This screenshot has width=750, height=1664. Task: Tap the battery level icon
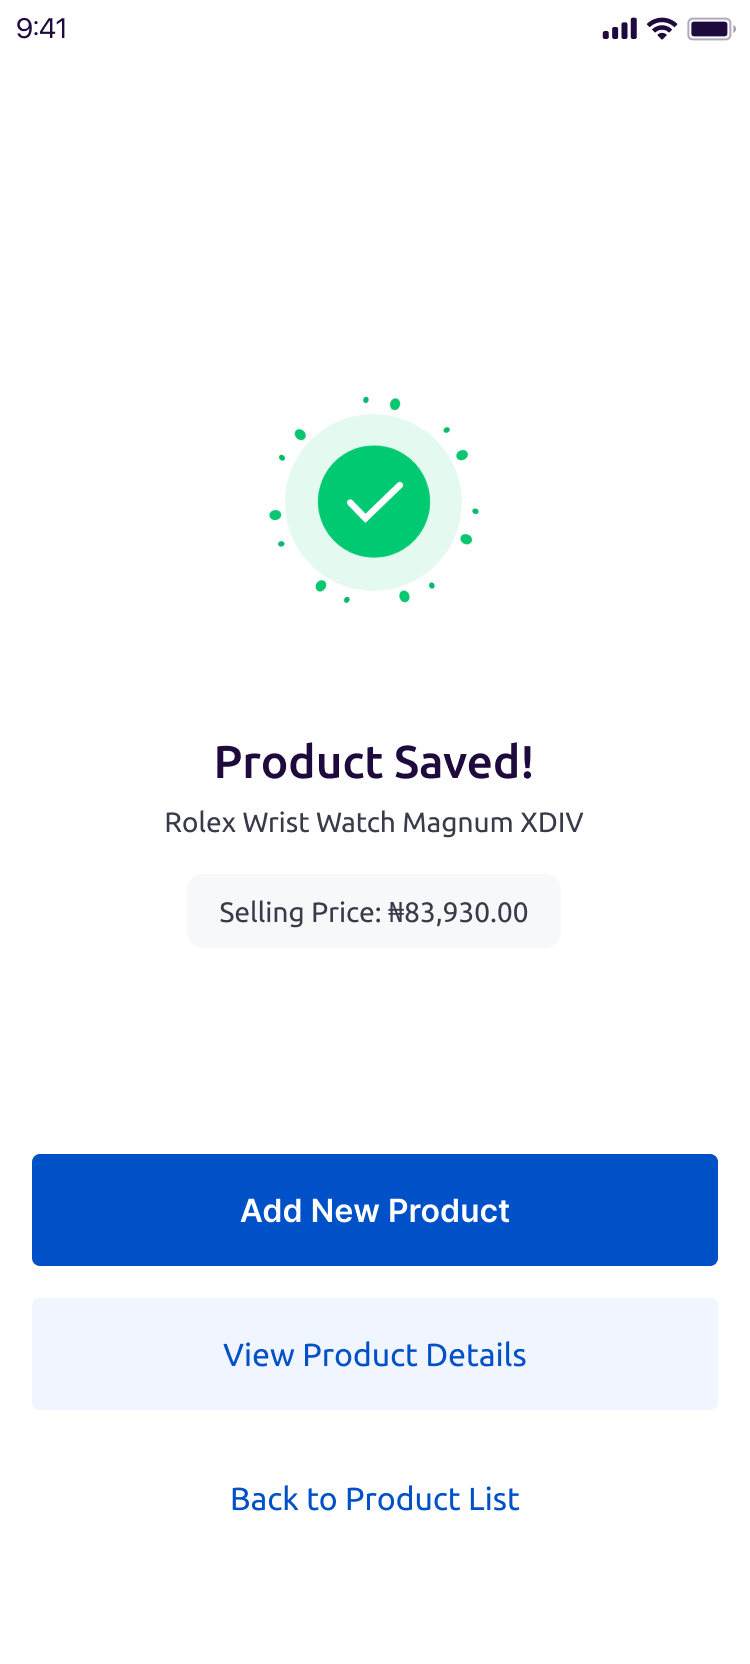(711, 29)
